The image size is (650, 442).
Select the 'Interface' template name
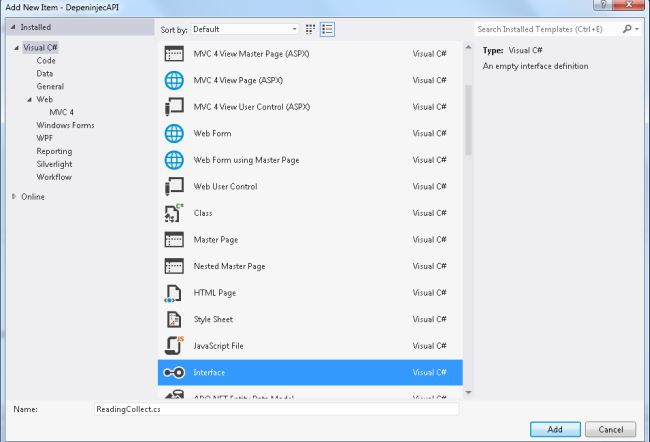coord(209,372)
